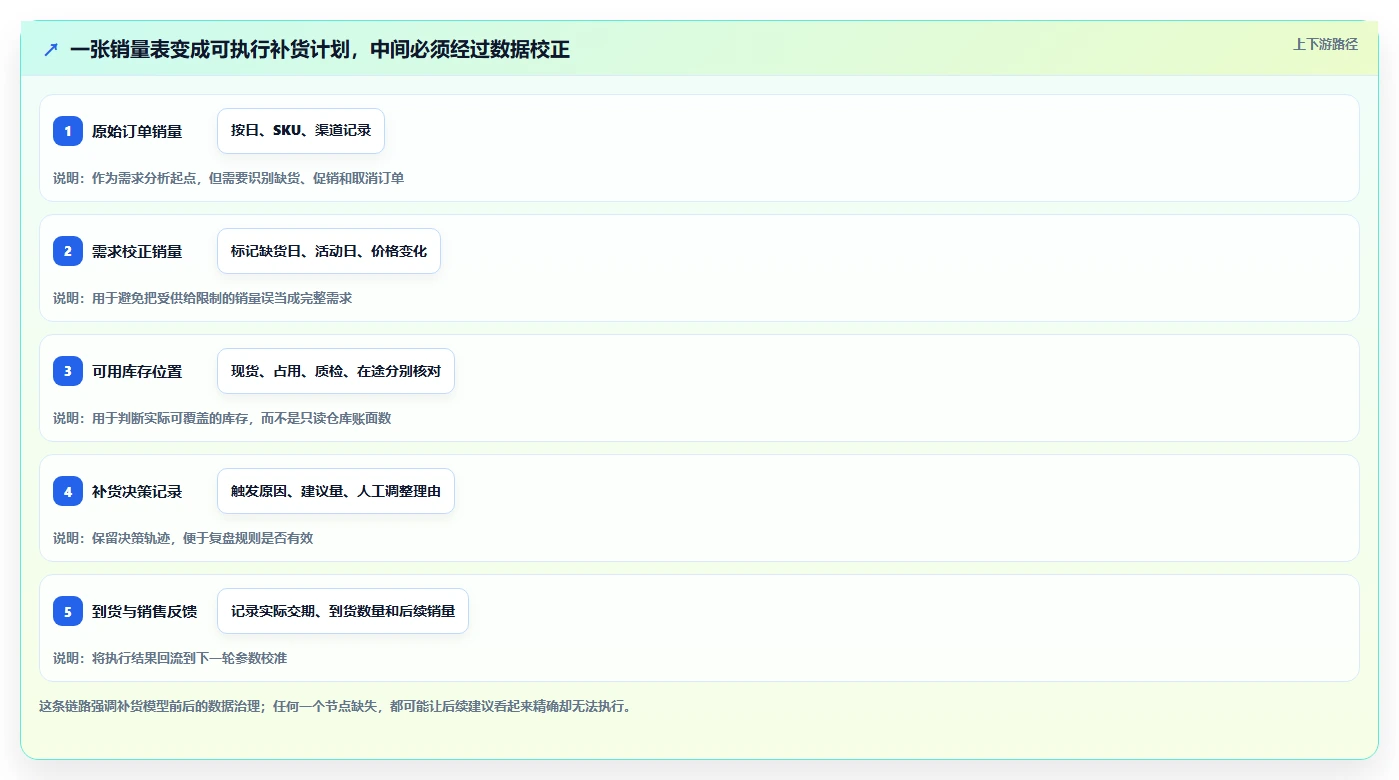Click the number 2 step badge
The width and height of the screenshot is (1399, 780).
[68, 251]
